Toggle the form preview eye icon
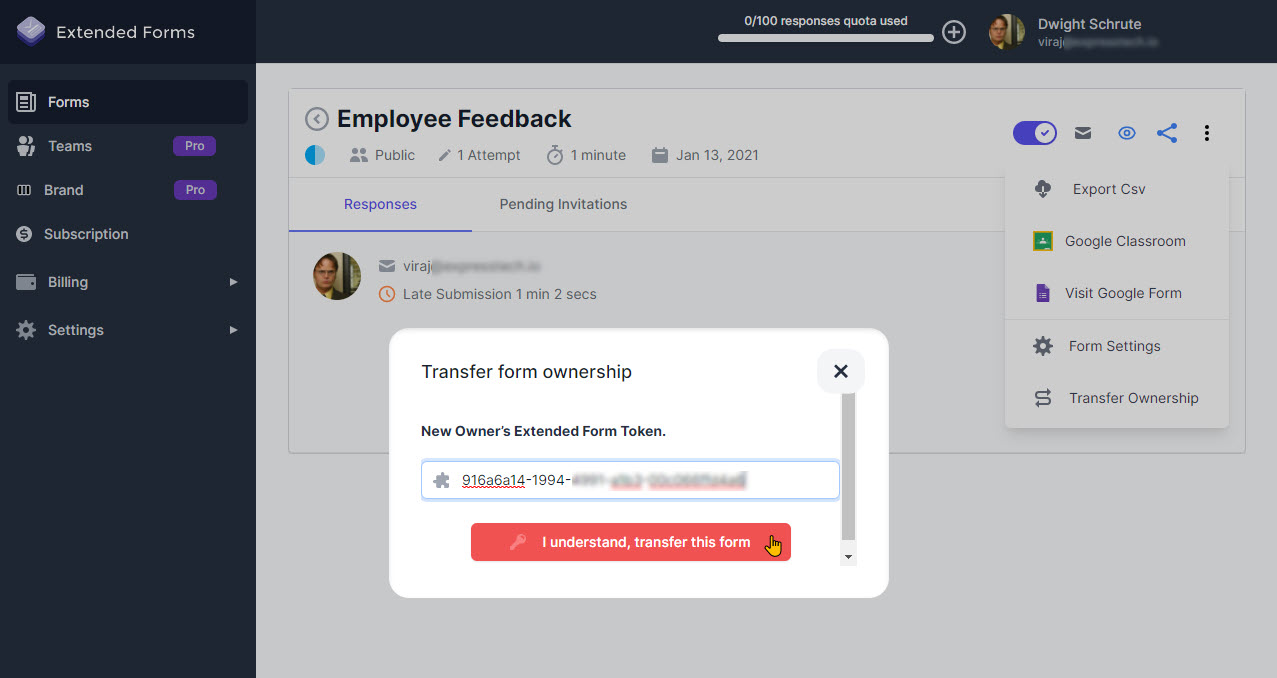The image size is (1277, 678). [x=1127, y=132]
